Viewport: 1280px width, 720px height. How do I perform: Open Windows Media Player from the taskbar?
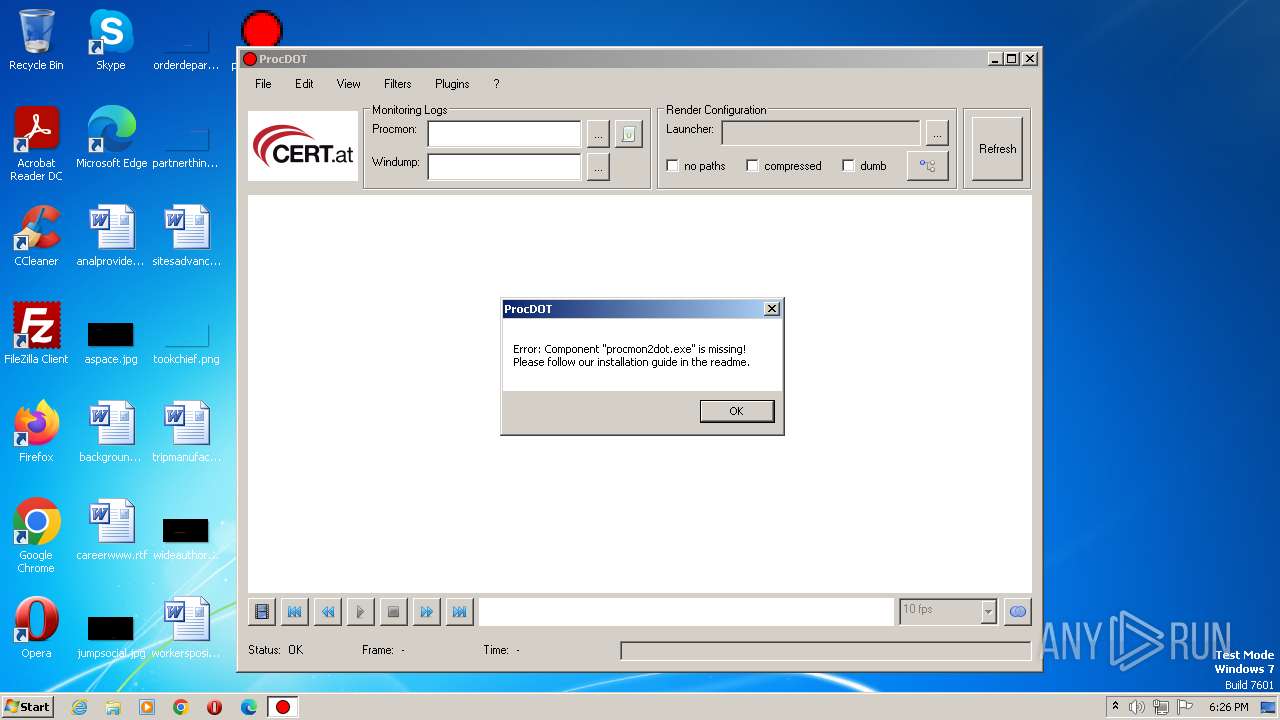pyautogui.click(x=147, y=707)
